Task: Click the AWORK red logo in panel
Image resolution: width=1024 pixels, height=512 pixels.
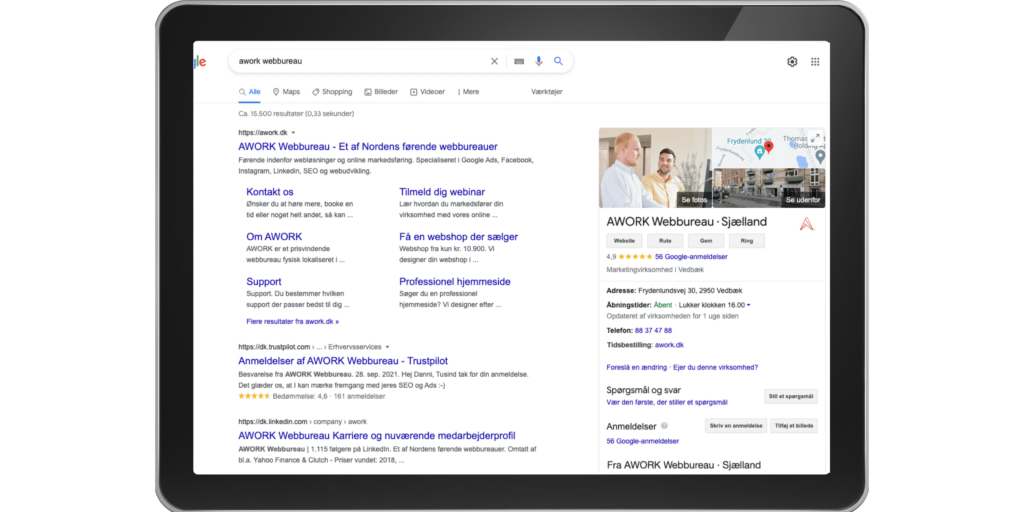Action: click(x=807, y=224)
